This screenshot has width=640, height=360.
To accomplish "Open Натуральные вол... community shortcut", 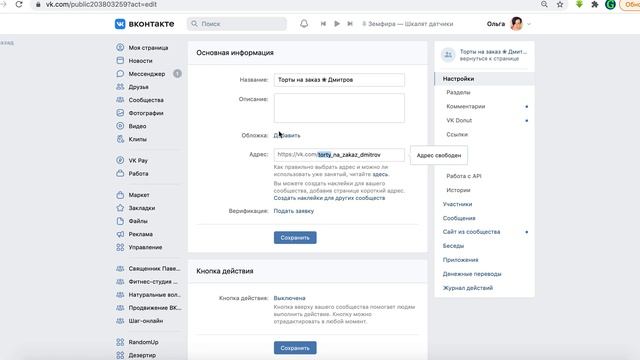I will (x=149, y=295).
